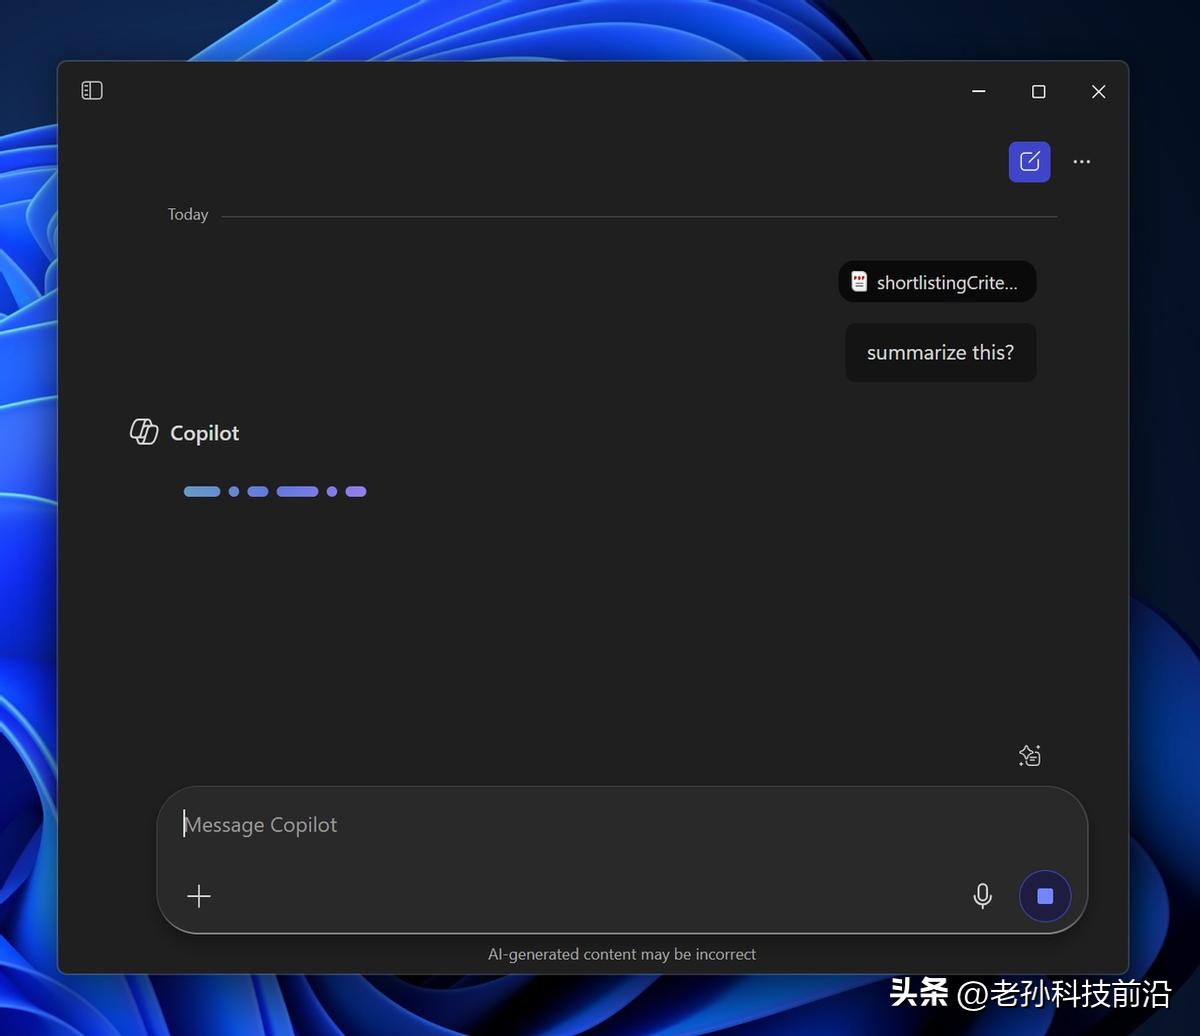Click the typing indicator dots

(x=275, y=491)
